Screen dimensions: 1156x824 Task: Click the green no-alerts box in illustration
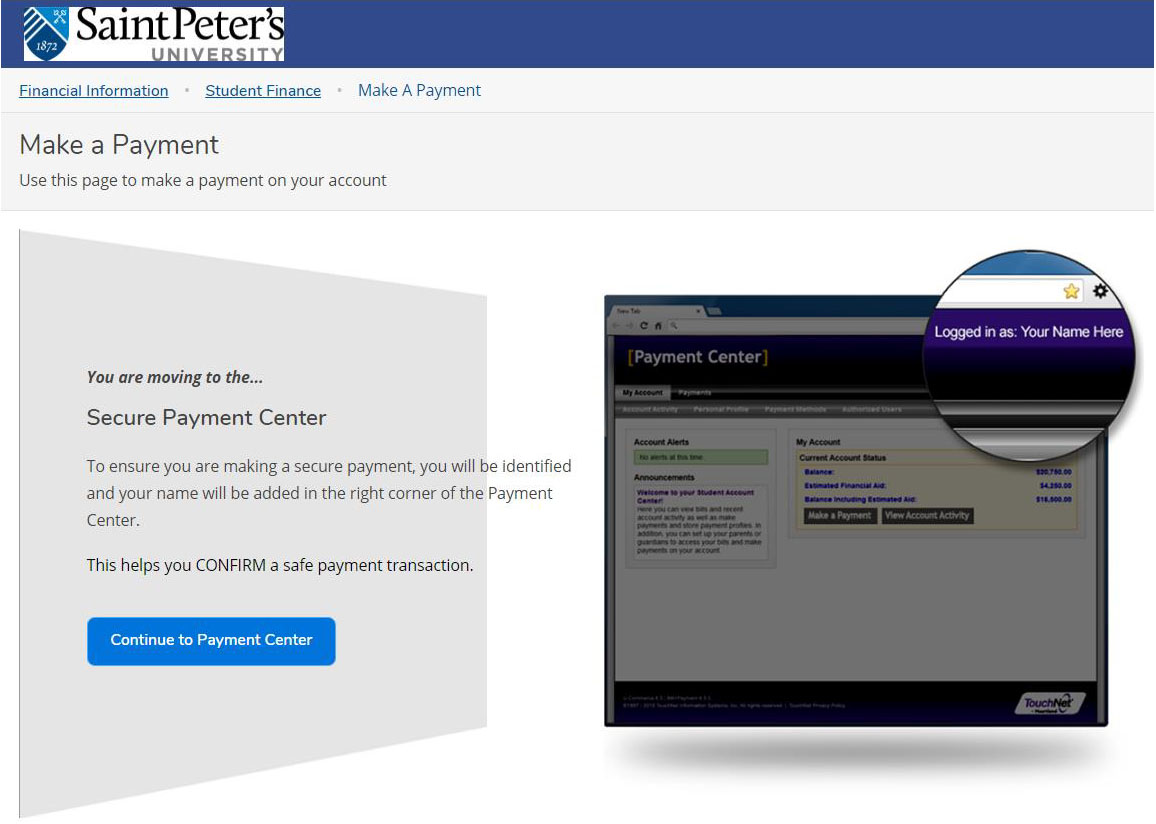coord(701,457)
